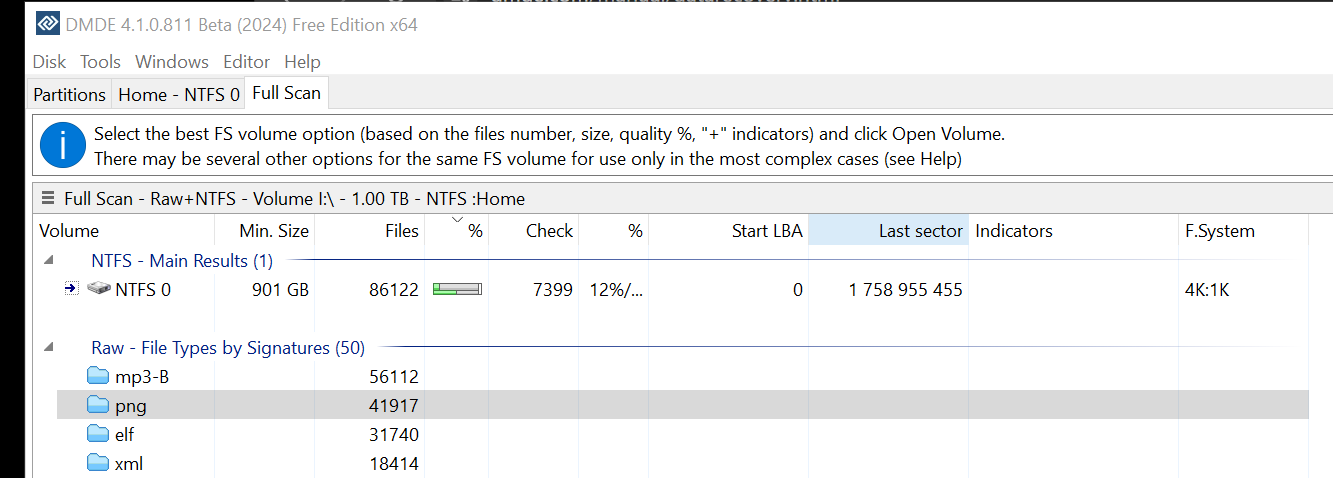Open the Disk menu
The width and height of the screenshot is (1333, 478).
click(49, 62)
